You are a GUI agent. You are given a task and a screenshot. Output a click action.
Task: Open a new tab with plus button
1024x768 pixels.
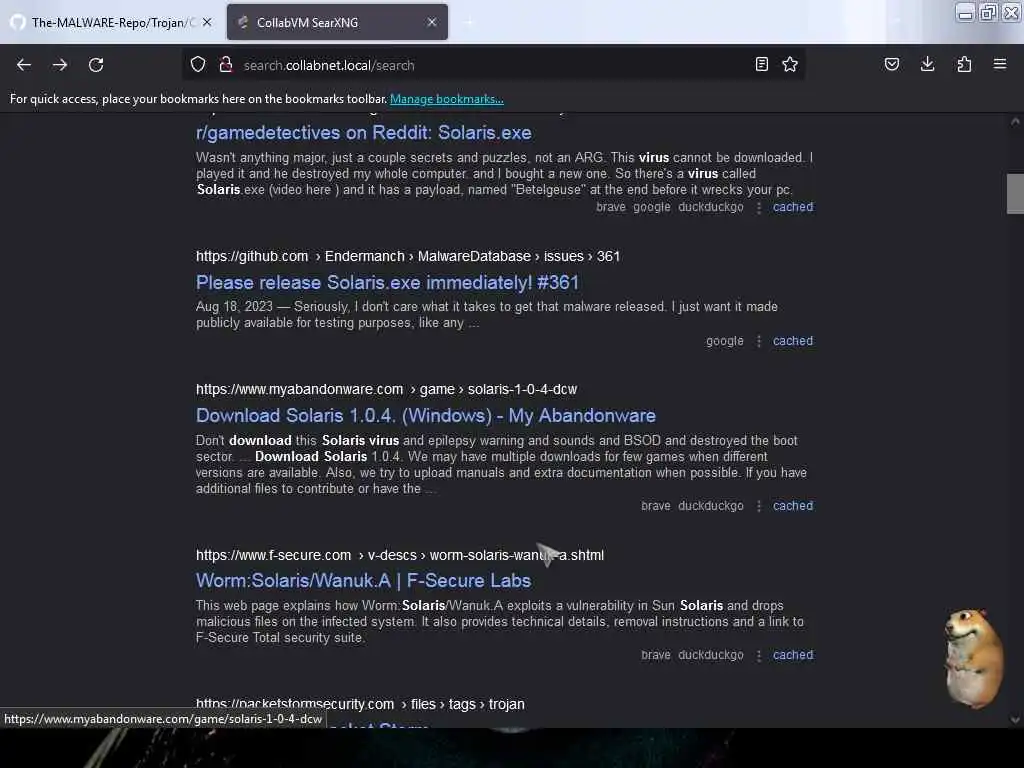pyautogui.click(x=468, y=22)
